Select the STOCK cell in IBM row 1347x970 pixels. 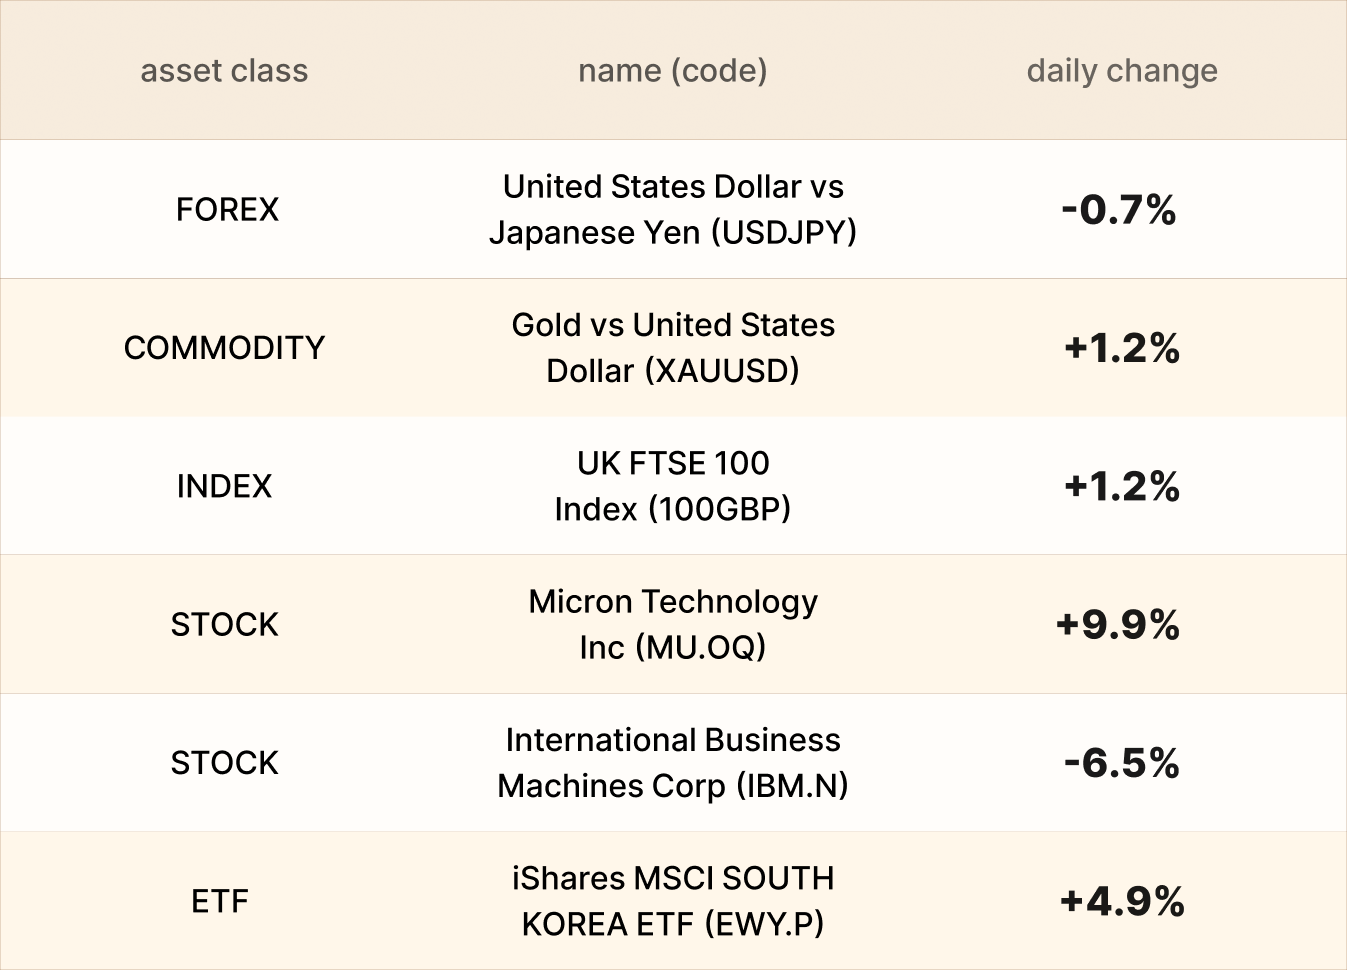point(224,763)
